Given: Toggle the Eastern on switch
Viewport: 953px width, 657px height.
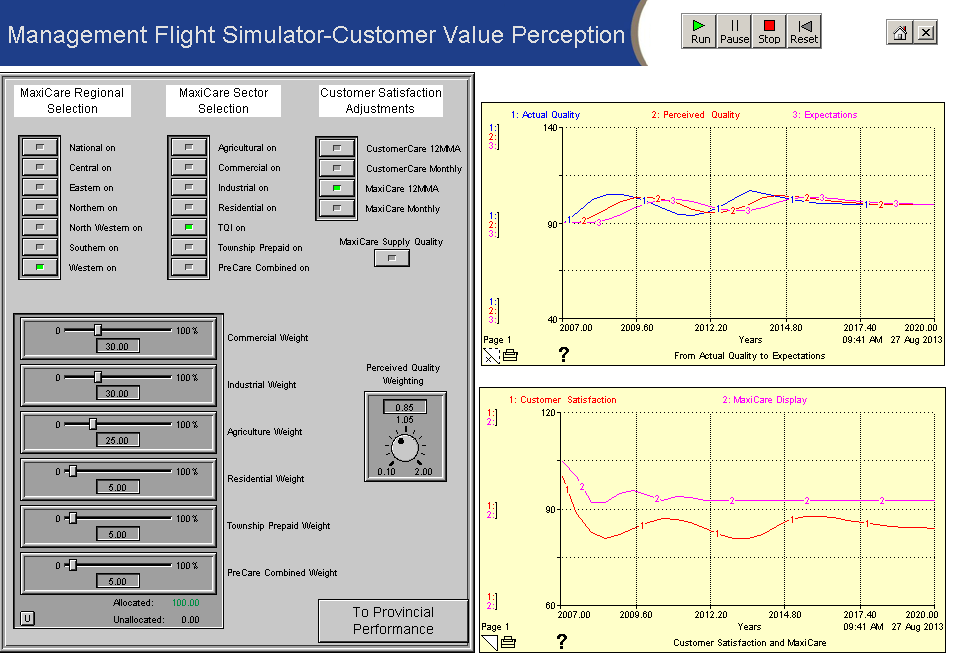Looking at the screenshot, I should coord(40,187).
